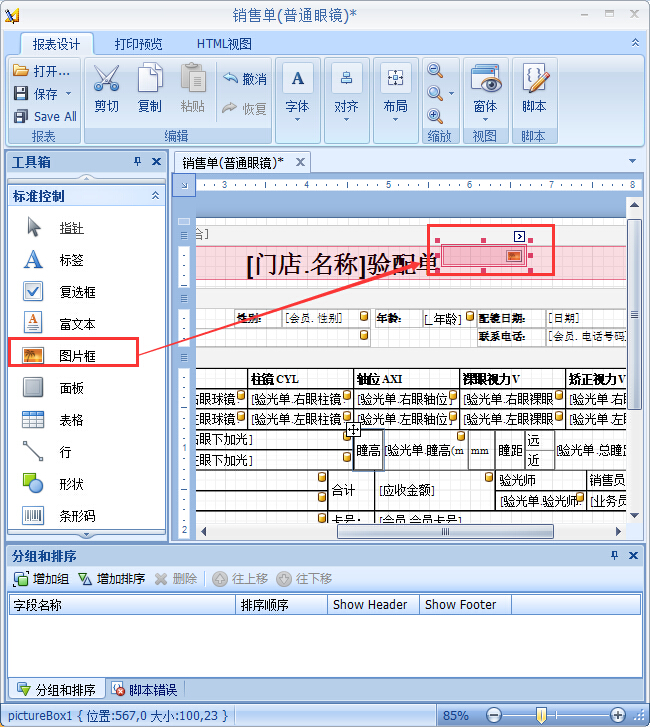Switch to the Script Errors (脚本错误) tab
The height and width of the screenshot is (727, 650).
pyautogui.click(x=146, y=689)
